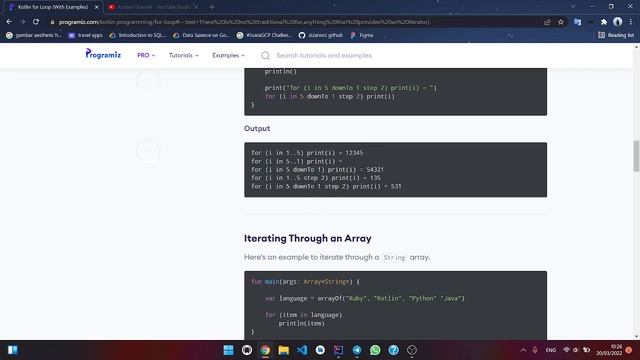Viewport: 640px width, 360px height.
Task: Click the Output label
Action: point(257,129)
